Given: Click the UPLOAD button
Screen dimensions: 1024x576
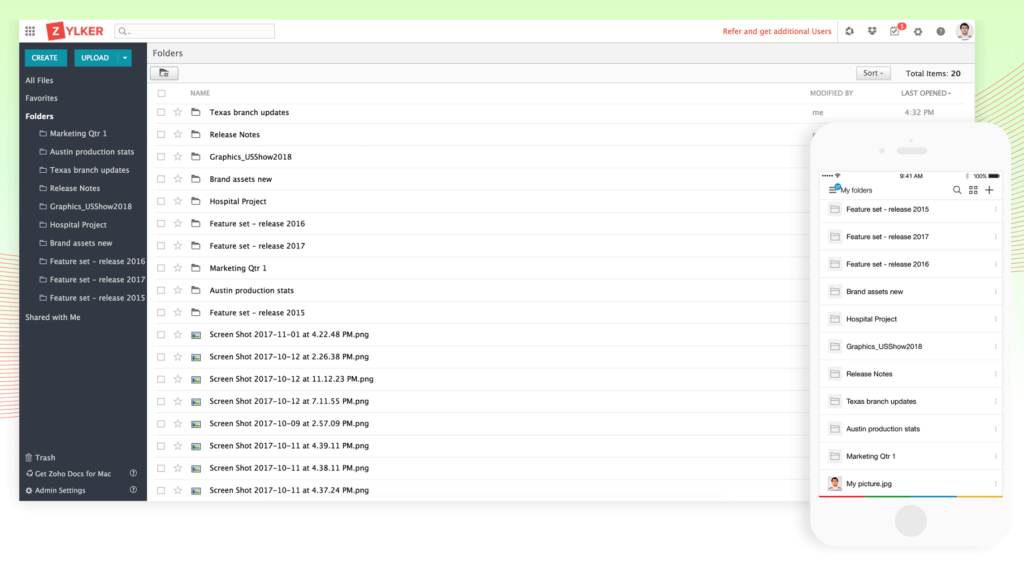Looking at the screenshot, I should [95, 57].
